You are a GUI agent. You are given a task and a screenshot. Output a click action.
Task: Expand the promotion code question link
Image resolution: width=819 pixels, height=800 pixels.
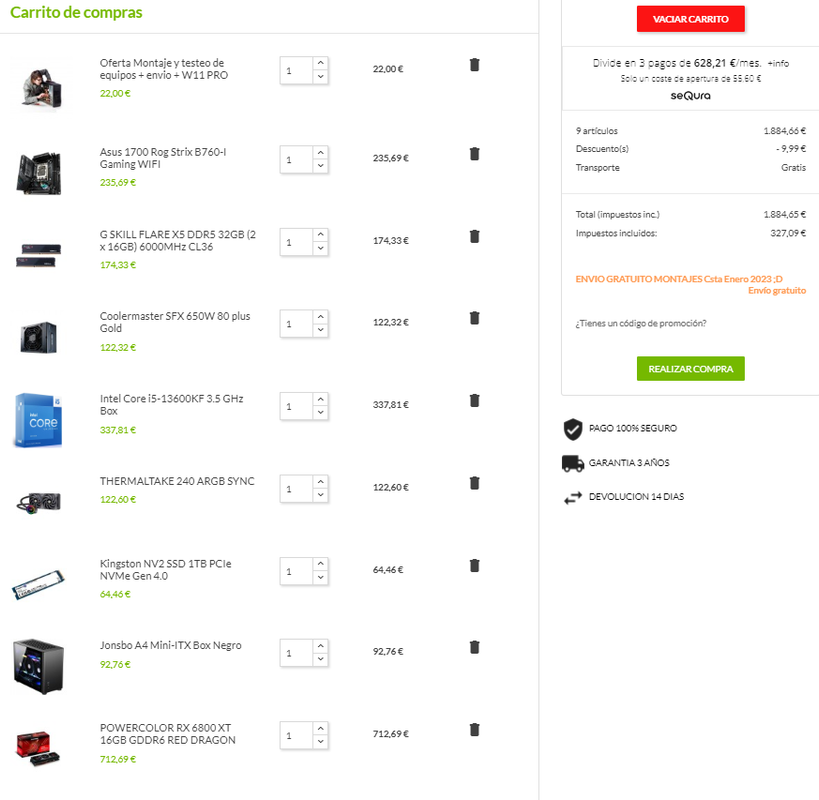pyautogui.click(x=641, y=323)
